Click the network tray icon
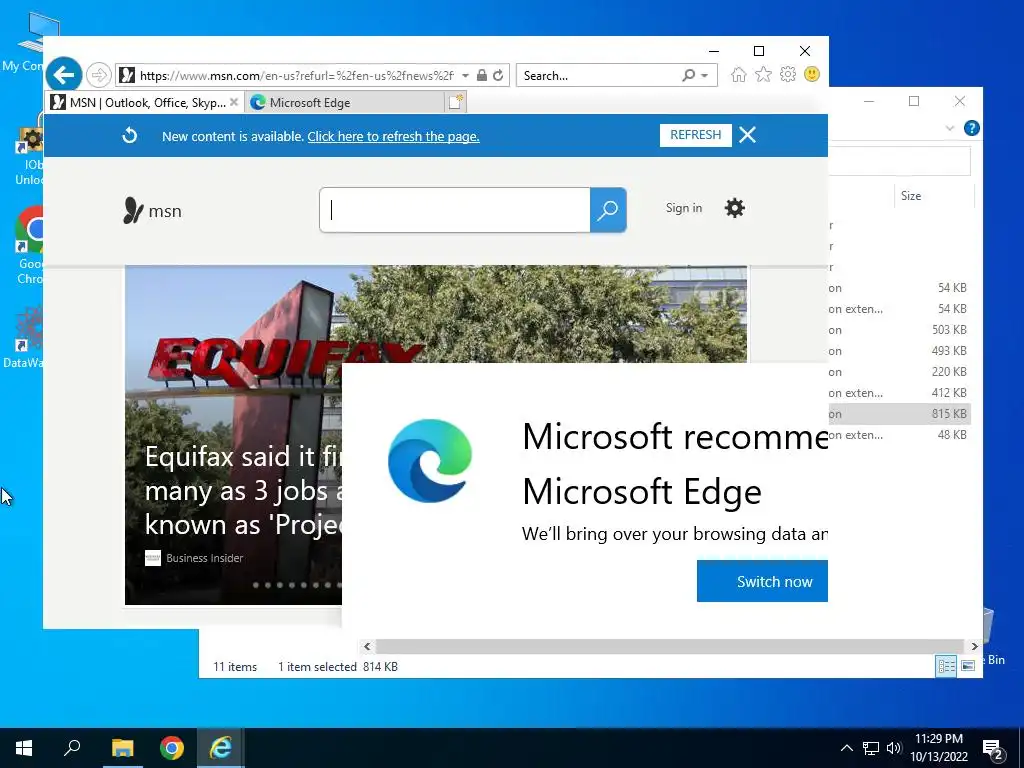 [x=871, y=748]
